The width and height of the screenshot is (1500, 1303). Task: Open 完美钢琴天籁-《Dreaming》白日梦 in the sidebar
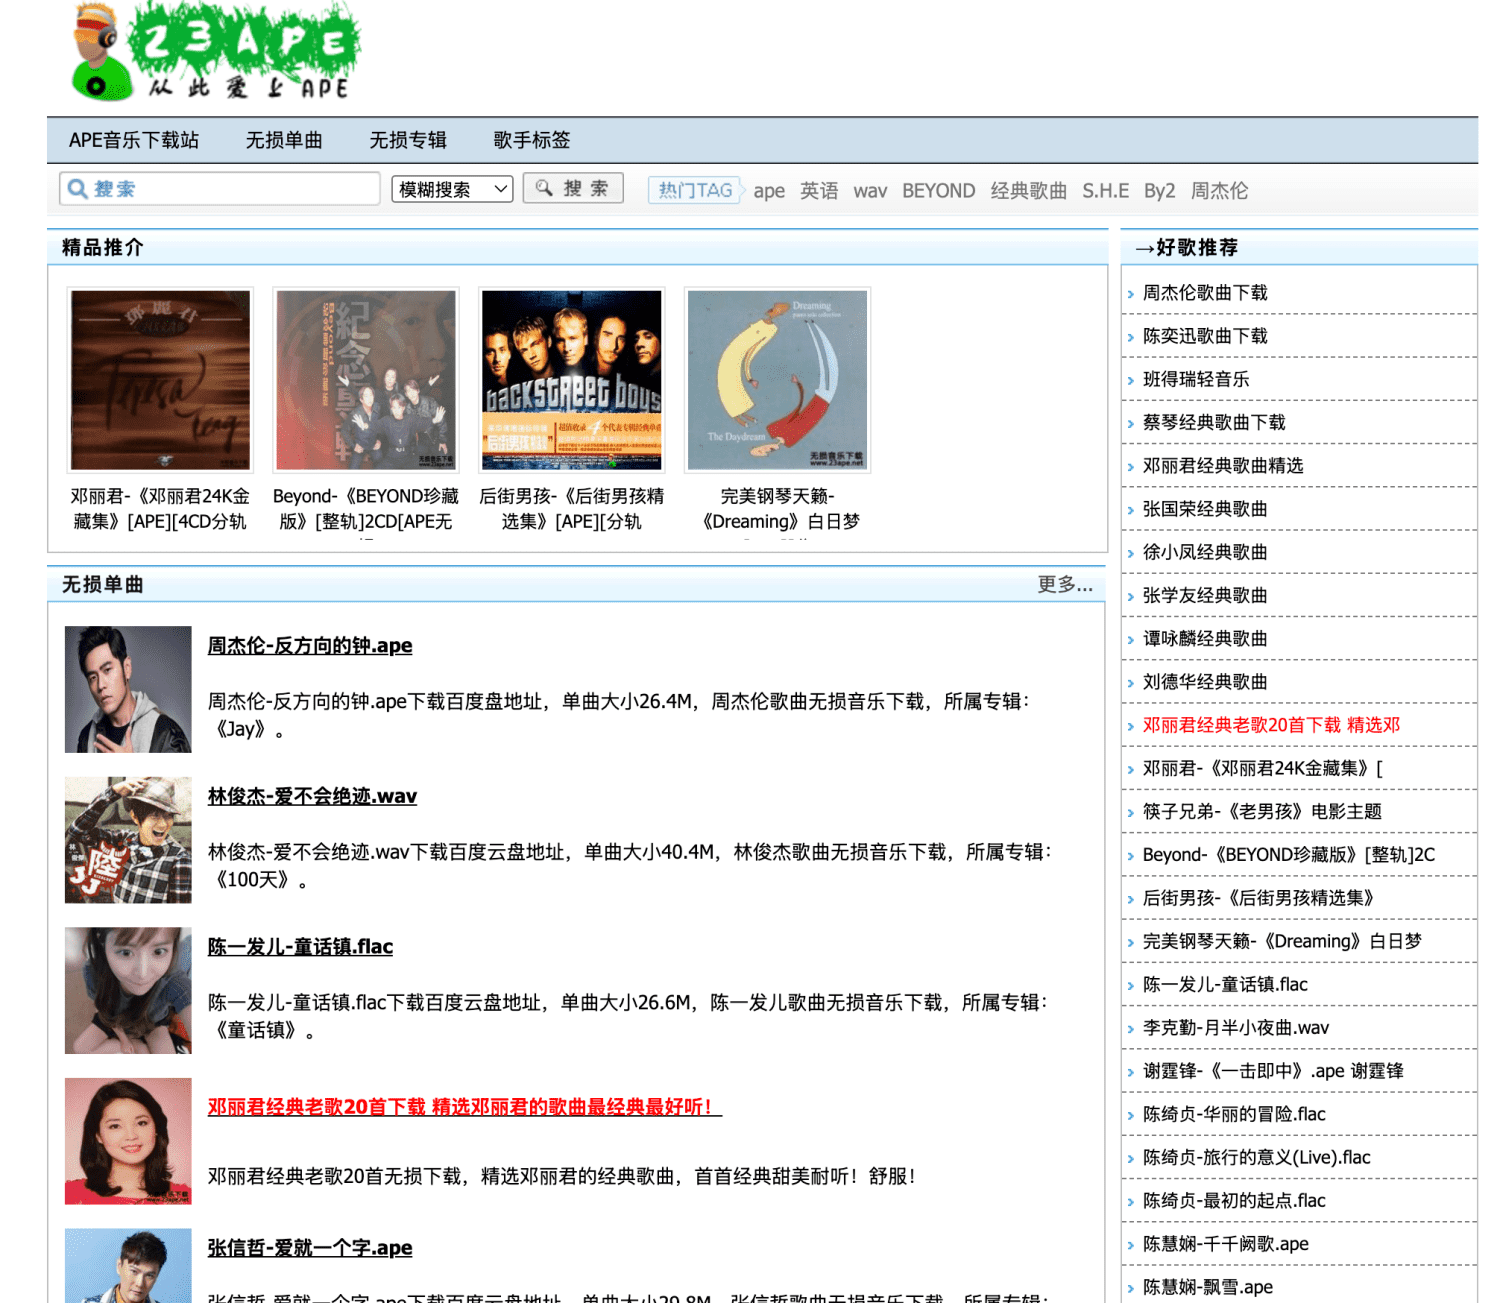(x=1282, y=941)
